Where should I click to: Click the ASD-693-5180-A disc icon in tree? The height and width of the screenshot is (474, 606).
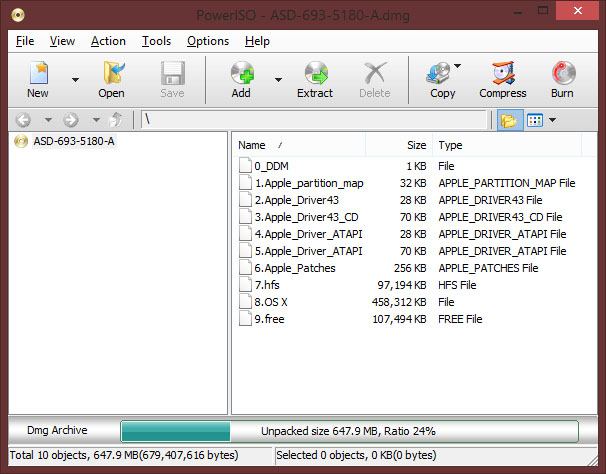(x=21, y=142)
